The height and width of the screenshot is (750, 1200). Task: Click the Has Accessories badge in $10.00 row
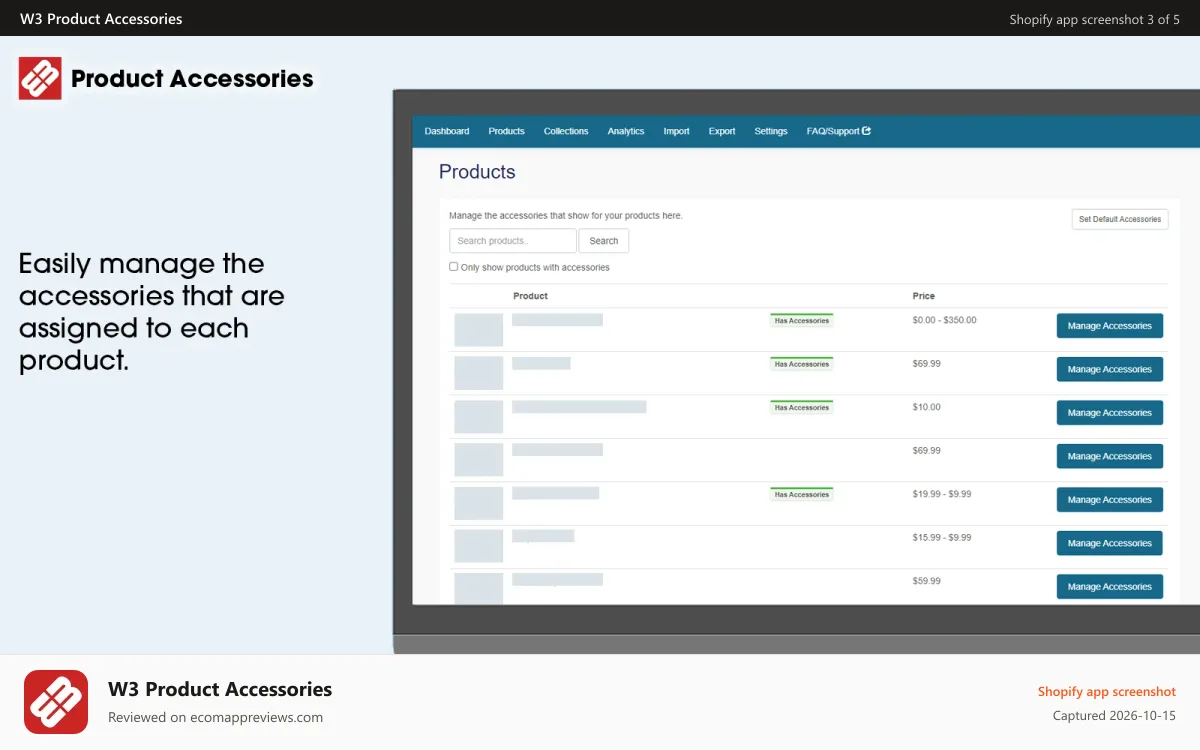click(802, 407)
